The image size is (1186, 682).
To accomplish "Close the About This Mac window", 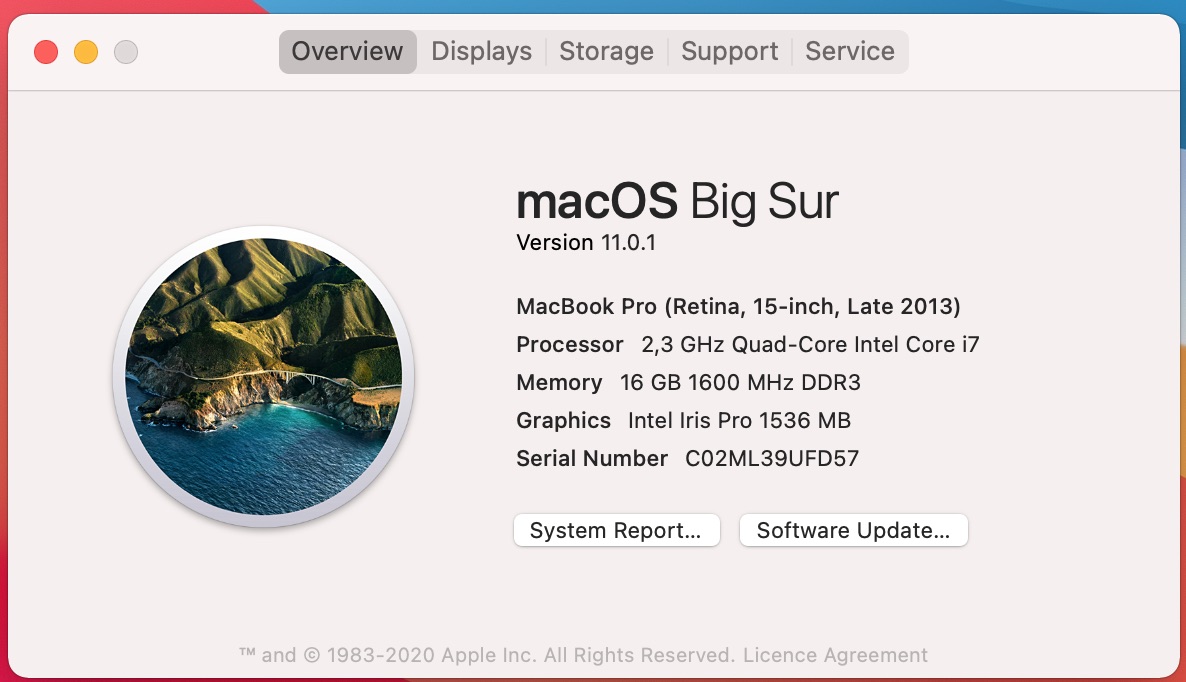I will pyautogui.click(x=46, y=52).
